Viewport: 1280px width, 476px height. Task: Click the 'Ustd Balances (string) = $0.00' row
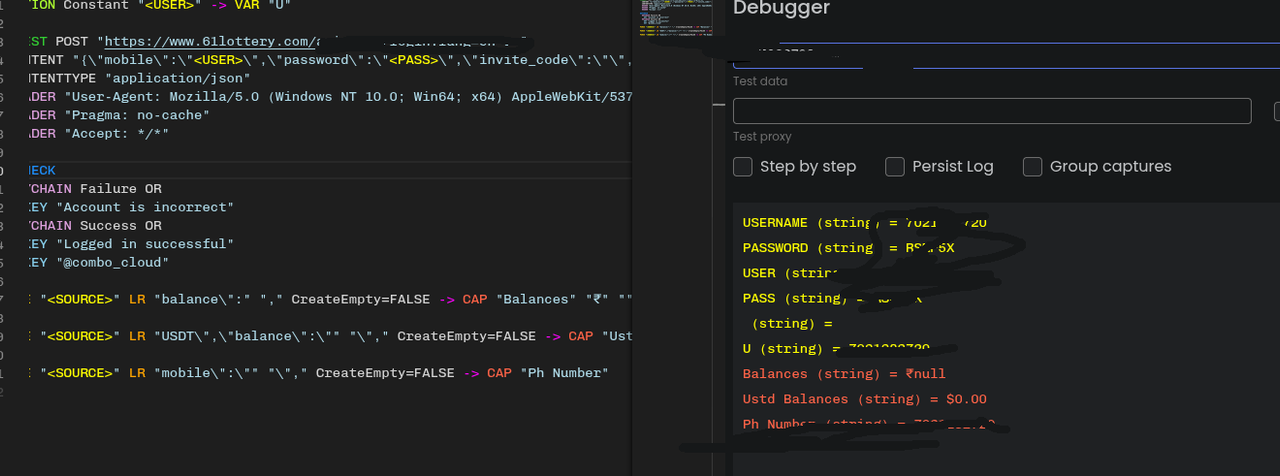(x=865, y=399)
